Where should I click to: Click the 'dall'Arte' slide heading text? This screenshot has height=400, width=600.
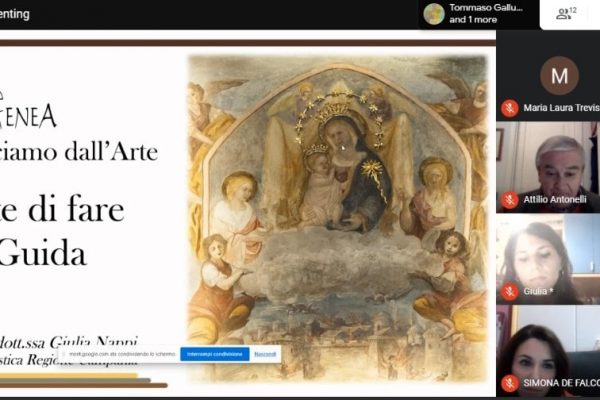click(x=111, y=152)
